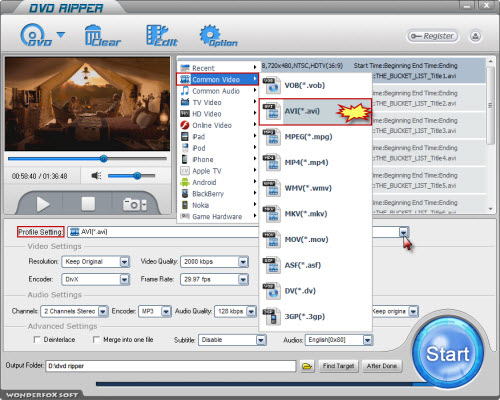Open the Keep original dropdown
Screen dimensions: 500x400
395,311
